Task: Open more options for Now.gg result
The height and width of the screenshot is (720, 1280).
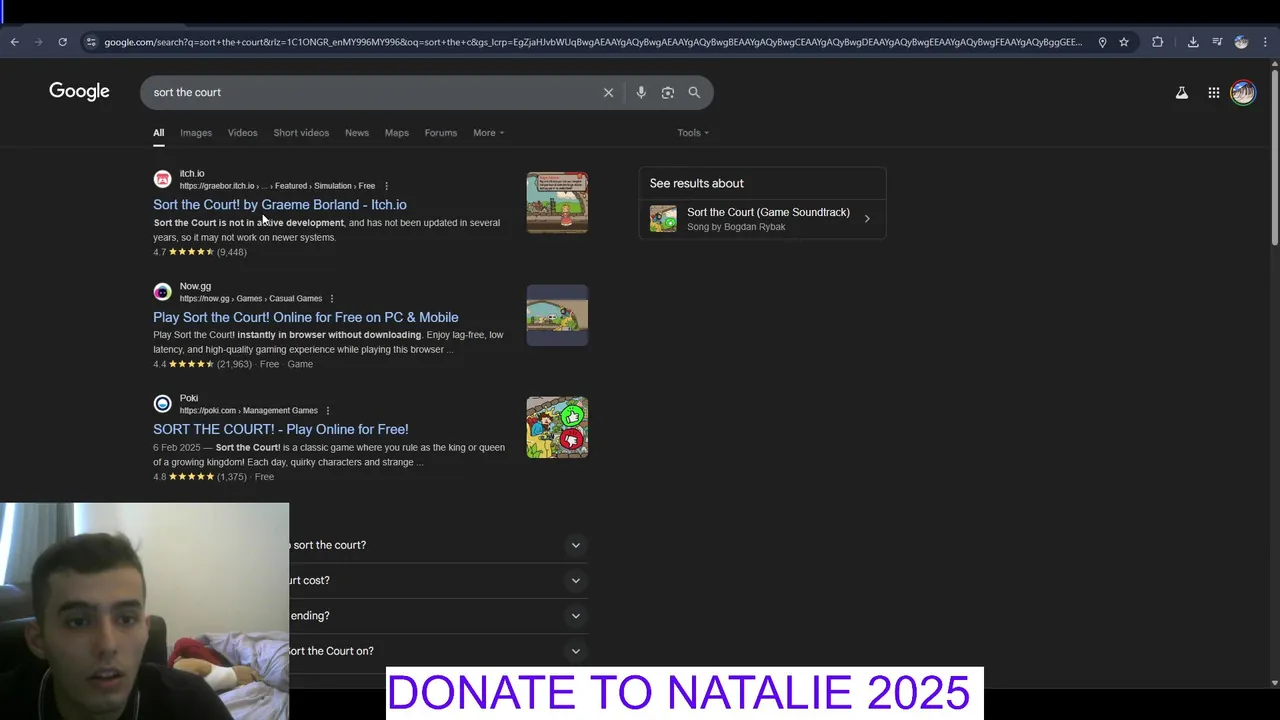Action: [x=332, y=298]
